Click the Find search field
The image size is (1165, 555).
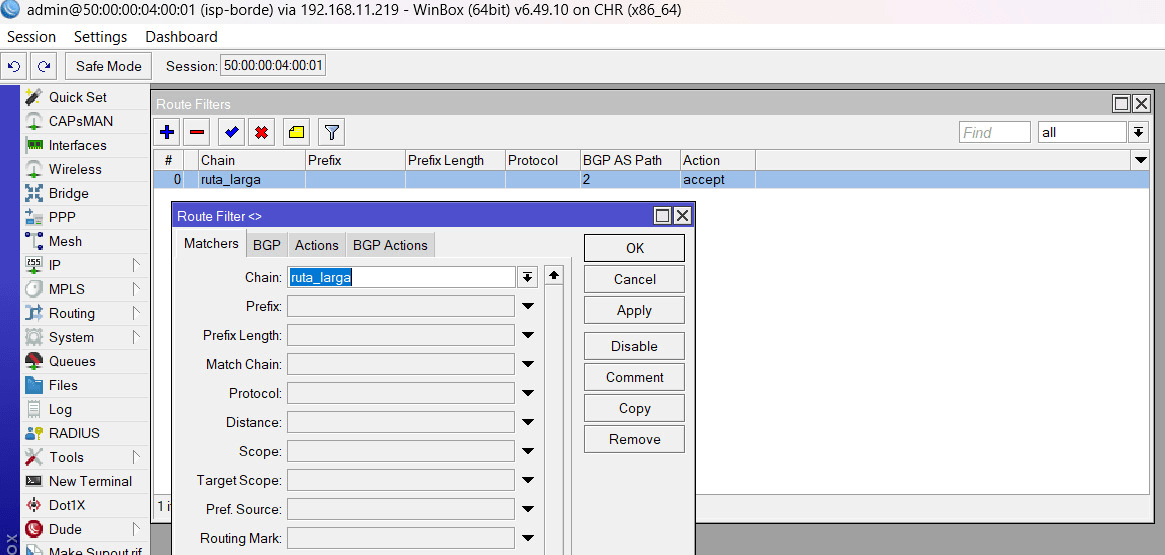(995, 132)
